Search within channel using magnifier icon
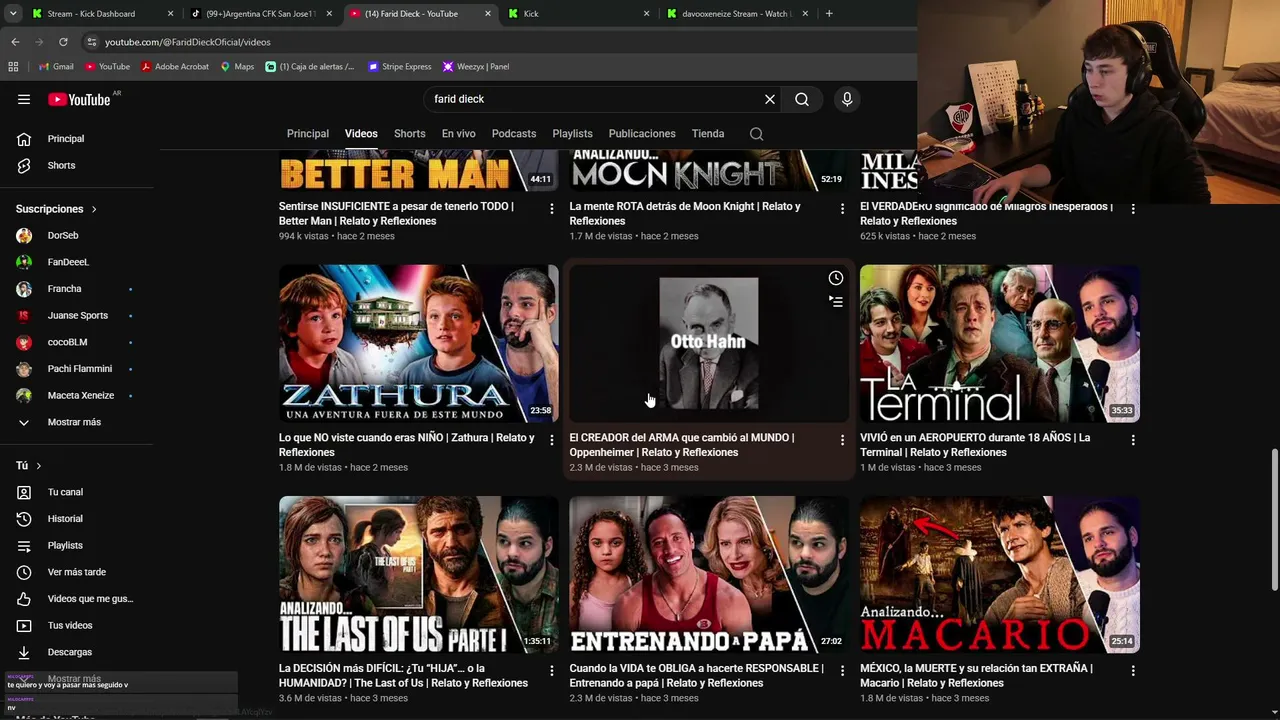The image size is (1280, 720). pyautogui.click(x=757, y=134)
